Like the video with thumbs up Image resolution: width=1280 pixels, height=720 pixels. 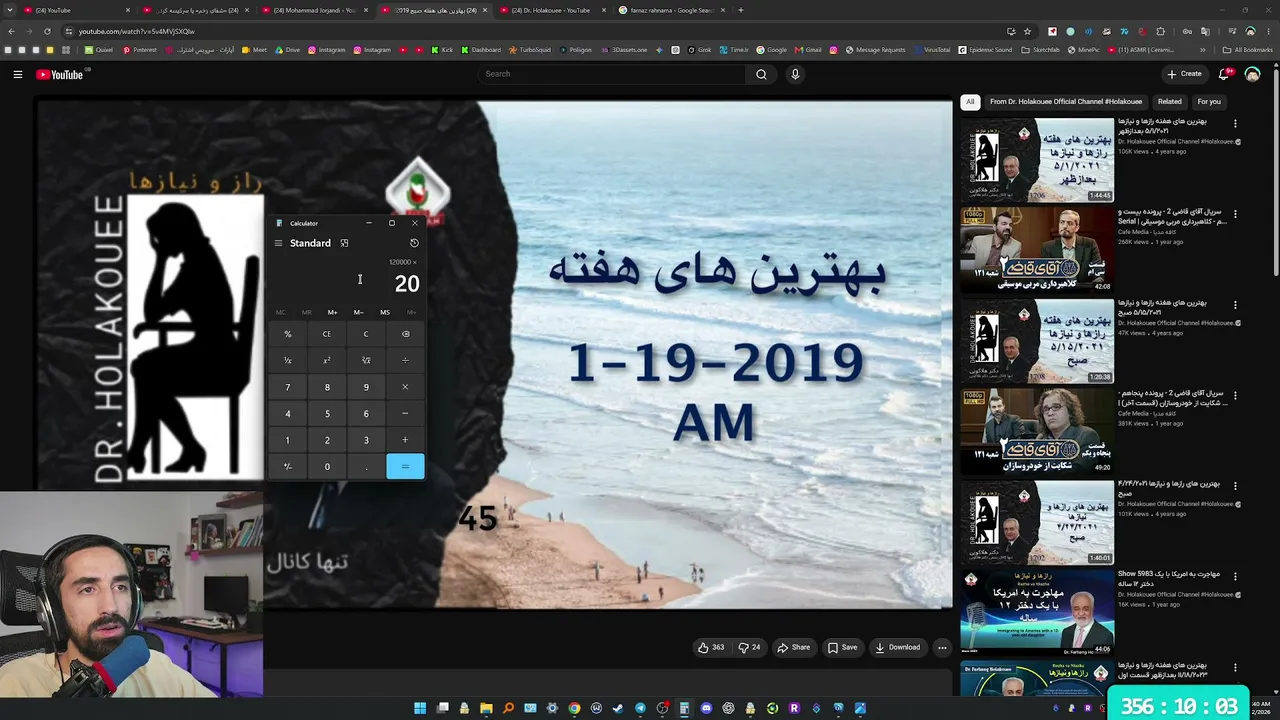[x=711, y=647]
